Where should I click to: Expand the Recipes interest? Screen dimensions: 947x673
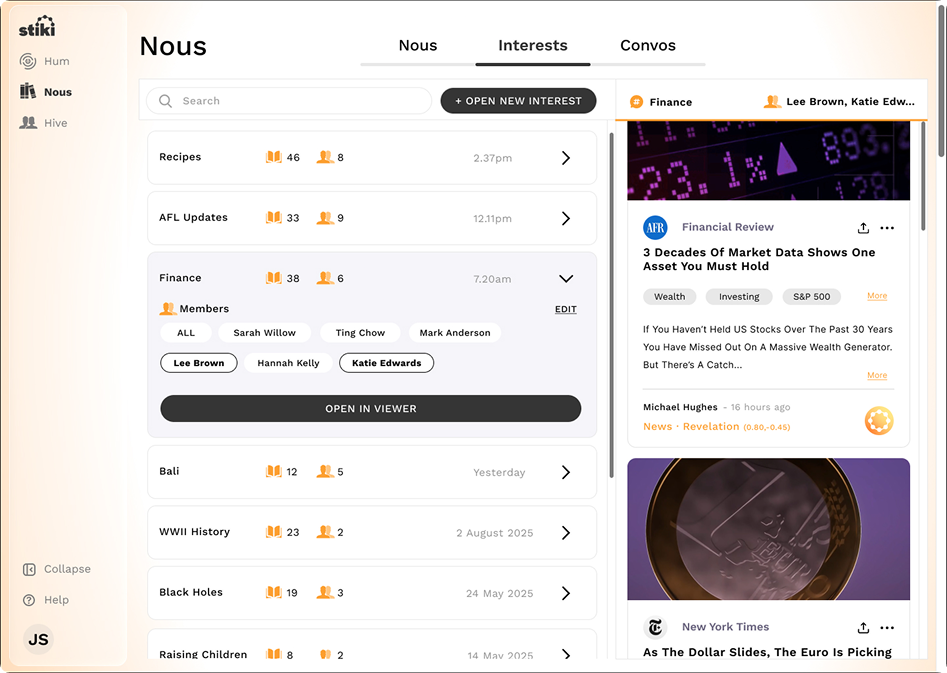pos(566,158)
